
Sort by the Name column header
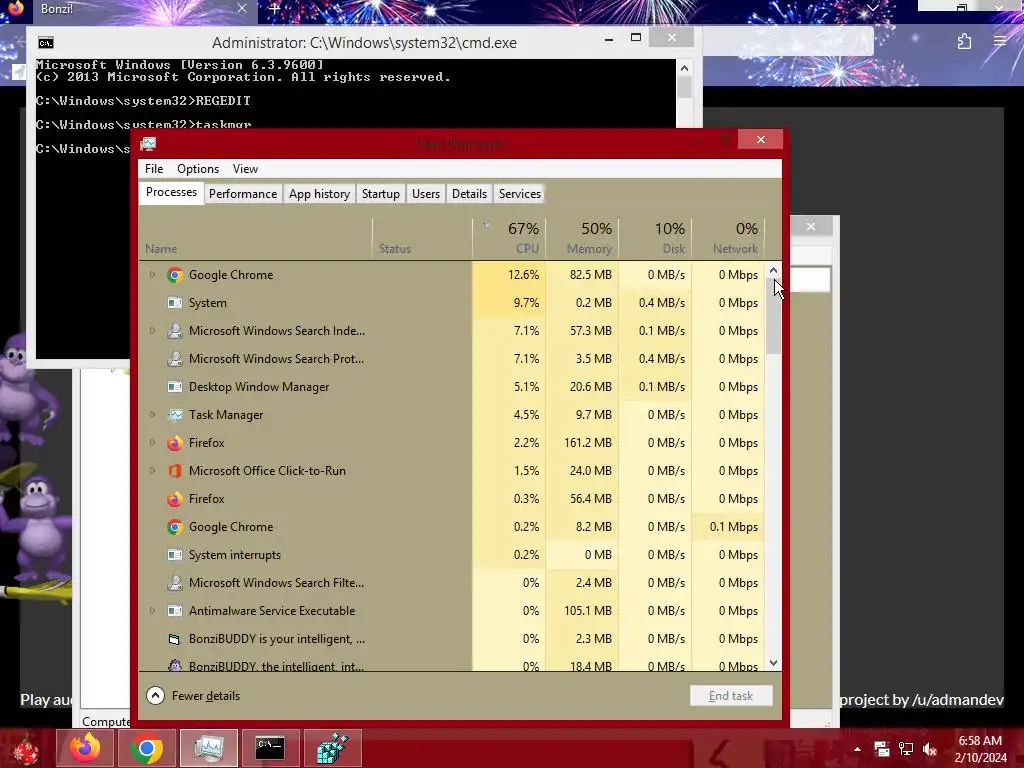255,238
